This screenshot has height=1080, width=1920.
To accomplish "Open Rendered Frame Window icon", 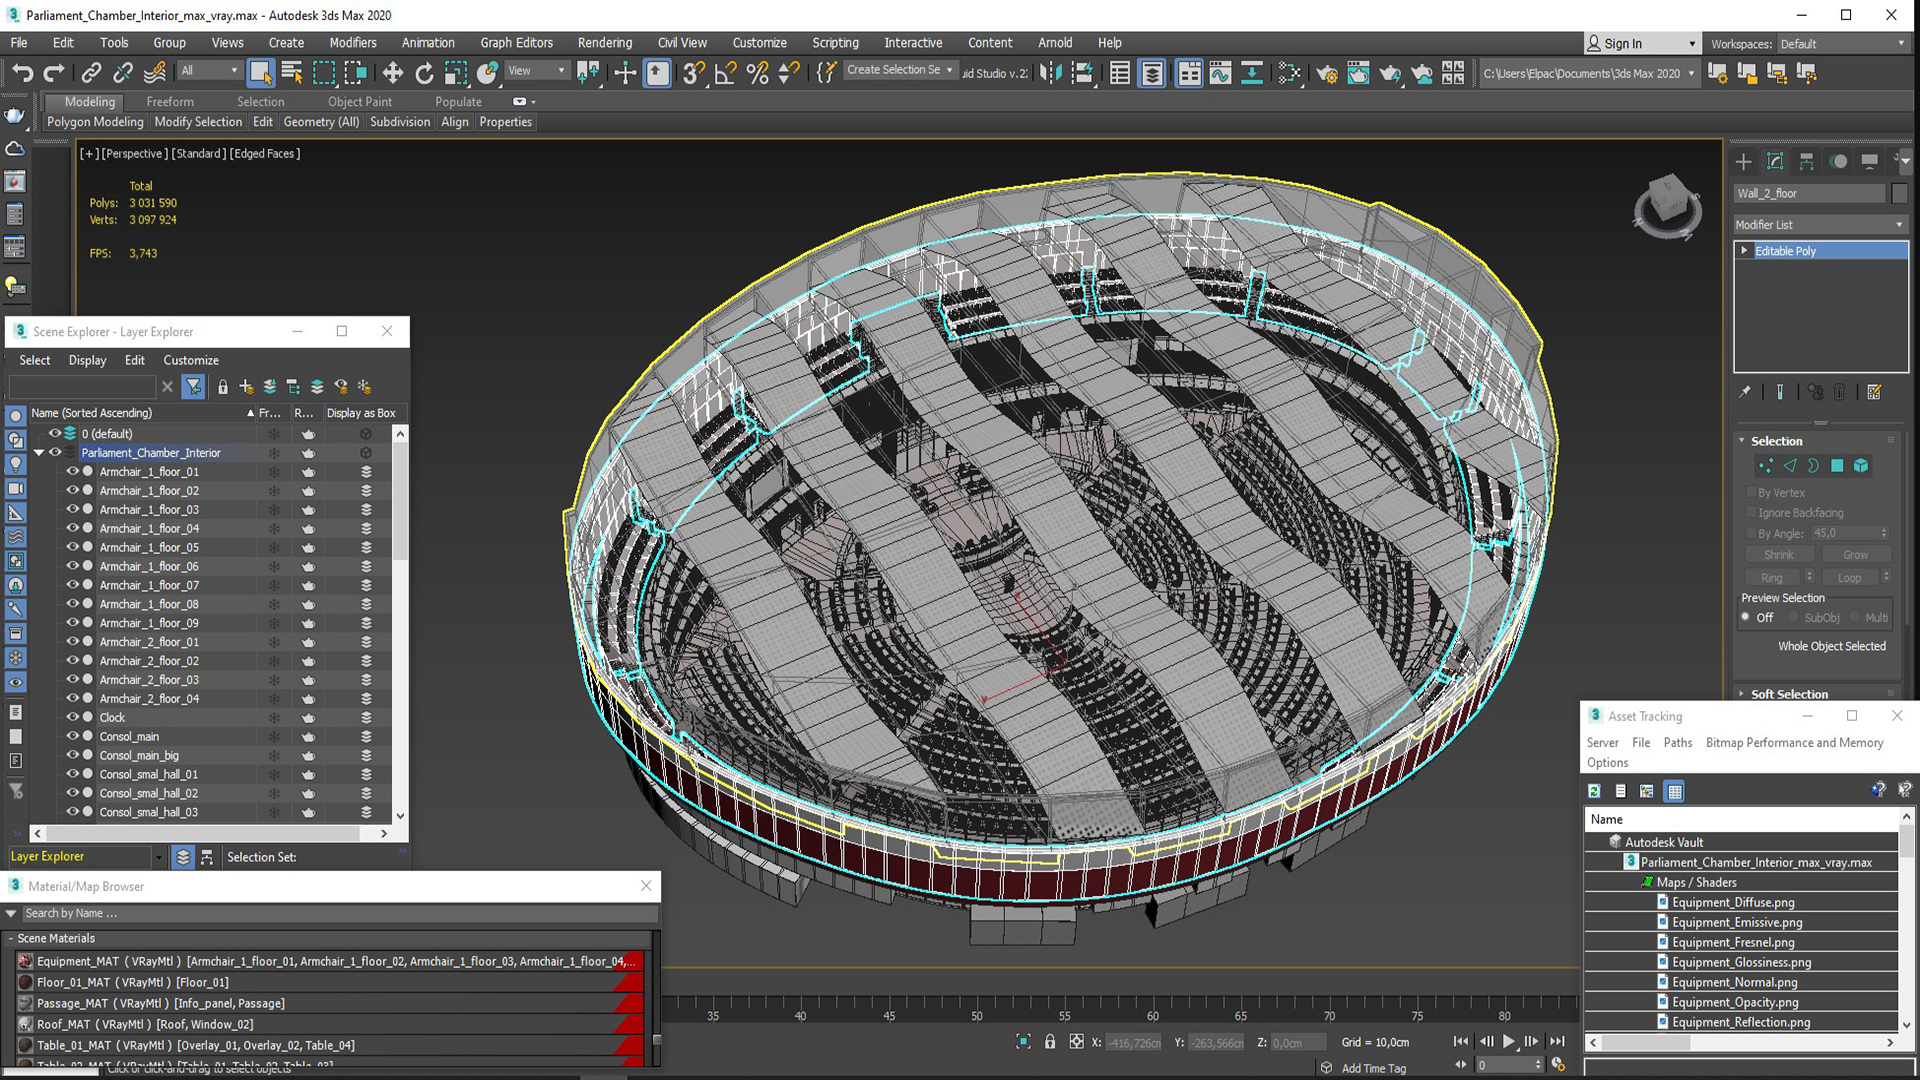I will (1358, 73).
